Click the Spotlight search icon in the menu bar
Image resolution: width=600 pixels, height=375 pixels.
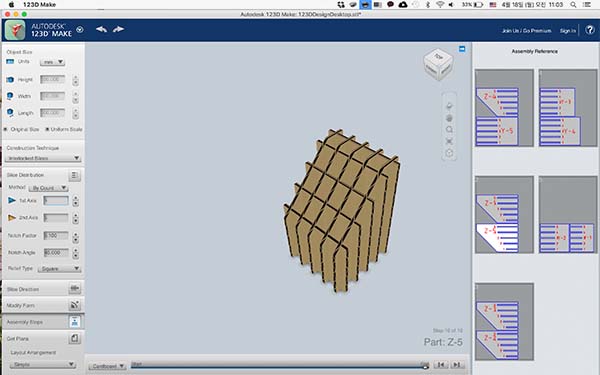[x=573, y=5]
